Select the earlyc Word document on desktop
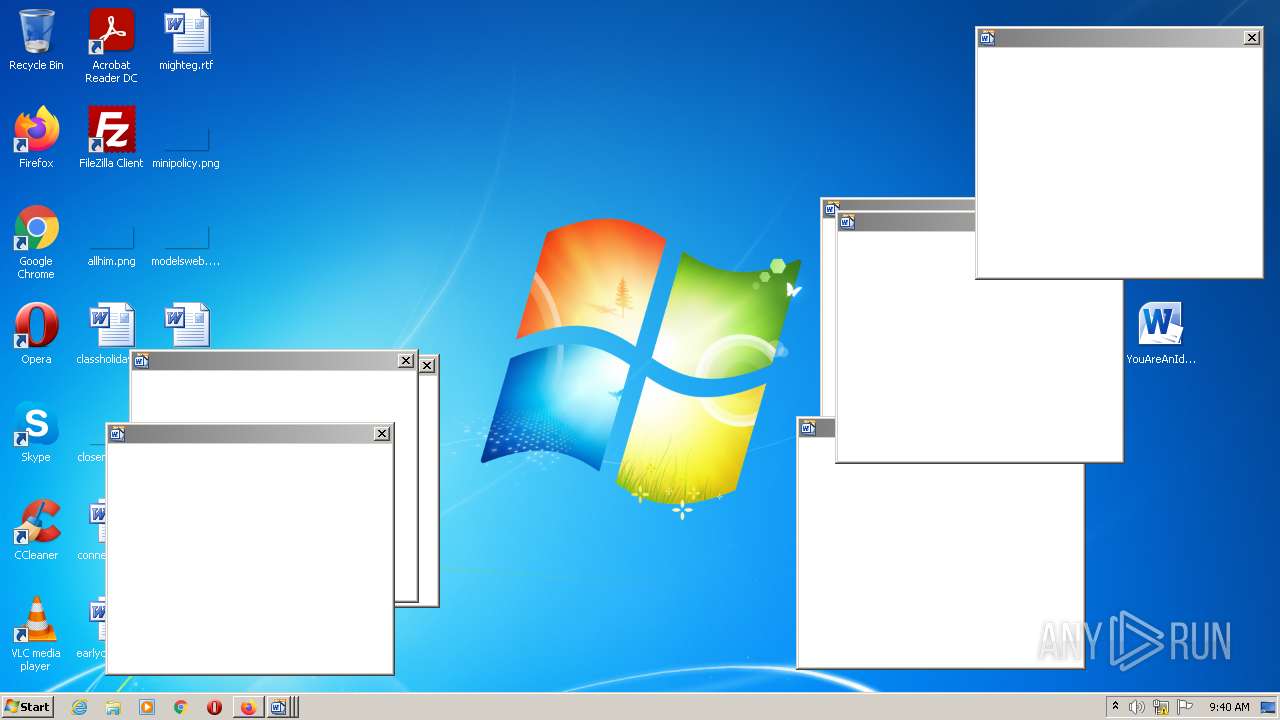This screenshot has height=720, width=1280. point(92,628)
